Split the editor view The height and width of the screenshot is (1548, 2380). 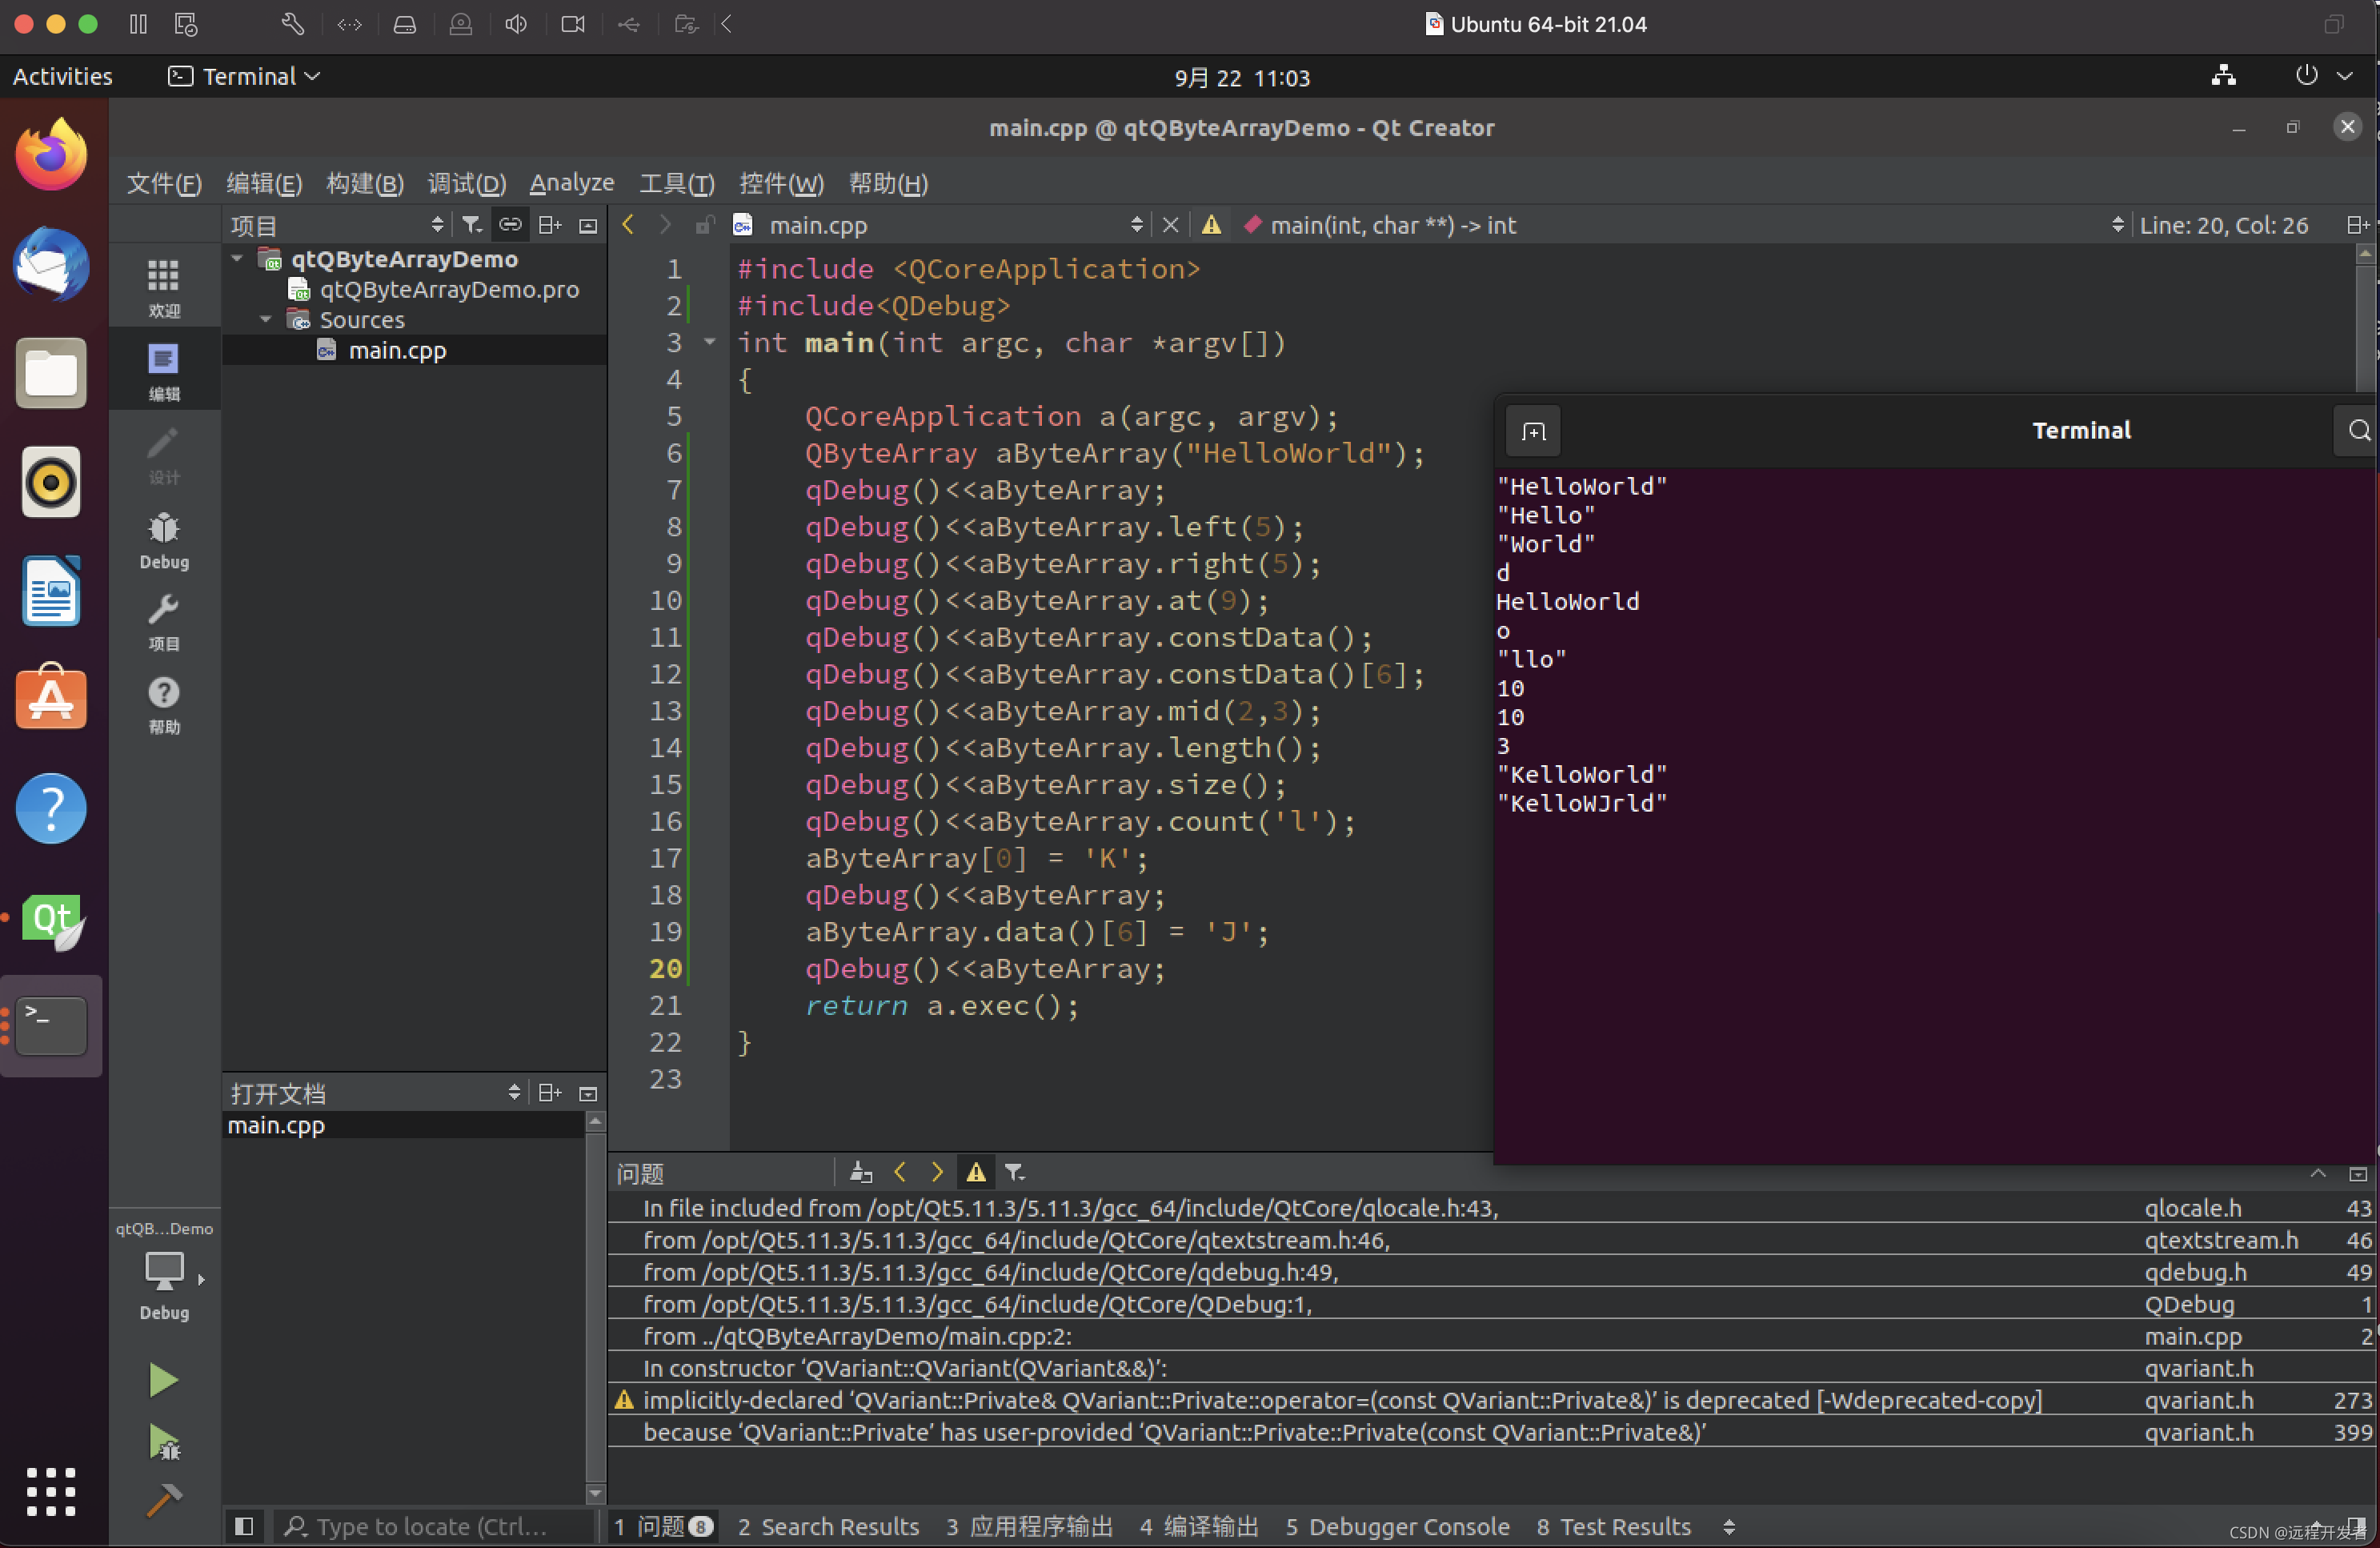coord(2357,225)
